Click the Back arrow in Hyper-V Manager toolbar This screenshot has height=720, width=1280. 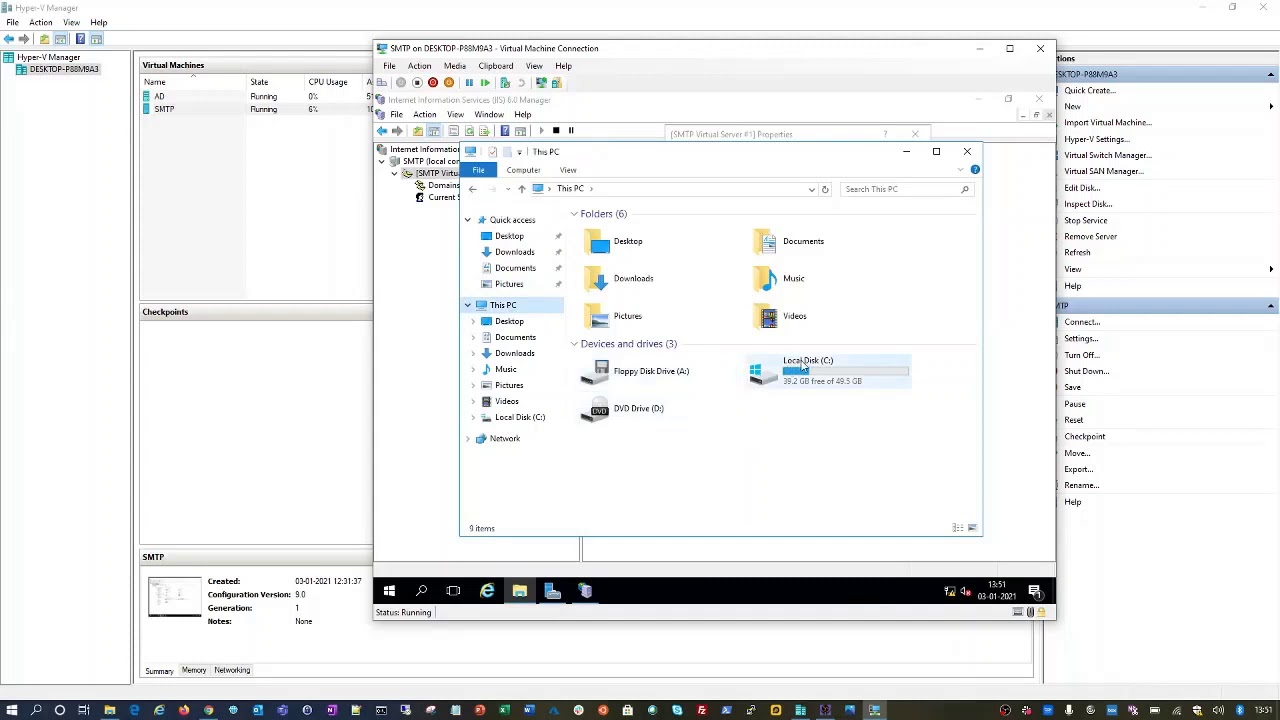pyautogui.click(x=8, y=39)
